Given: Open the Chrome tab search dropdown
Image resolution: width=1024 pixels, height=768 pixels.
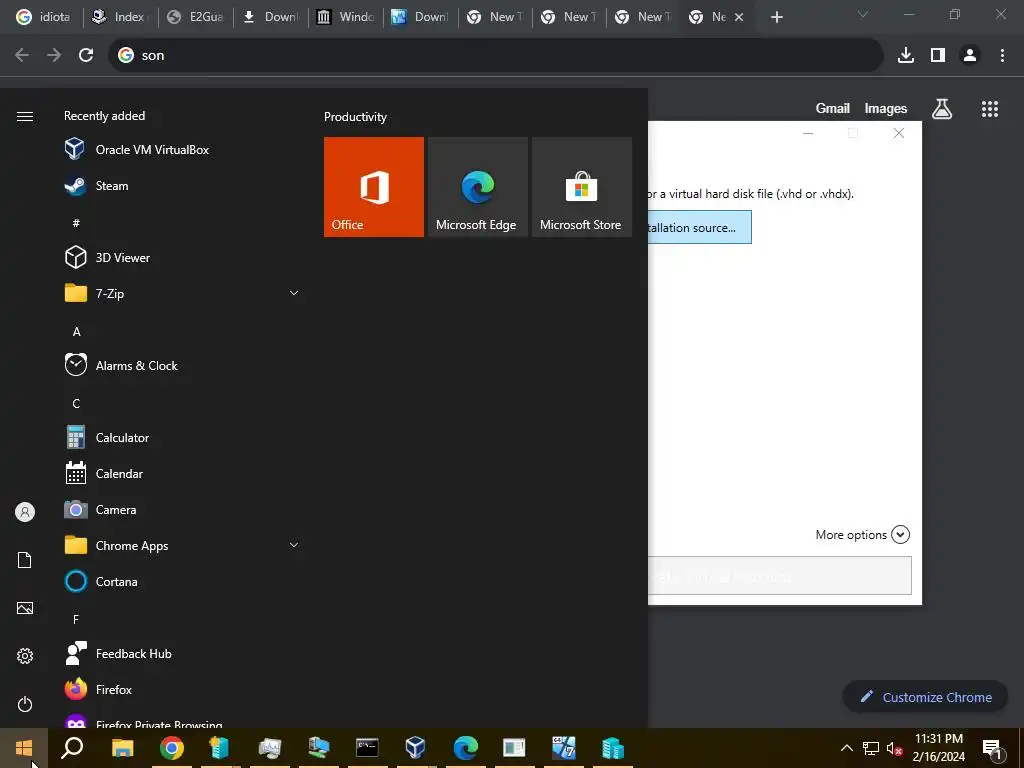Looking at the screenshot, I should 863,15.
